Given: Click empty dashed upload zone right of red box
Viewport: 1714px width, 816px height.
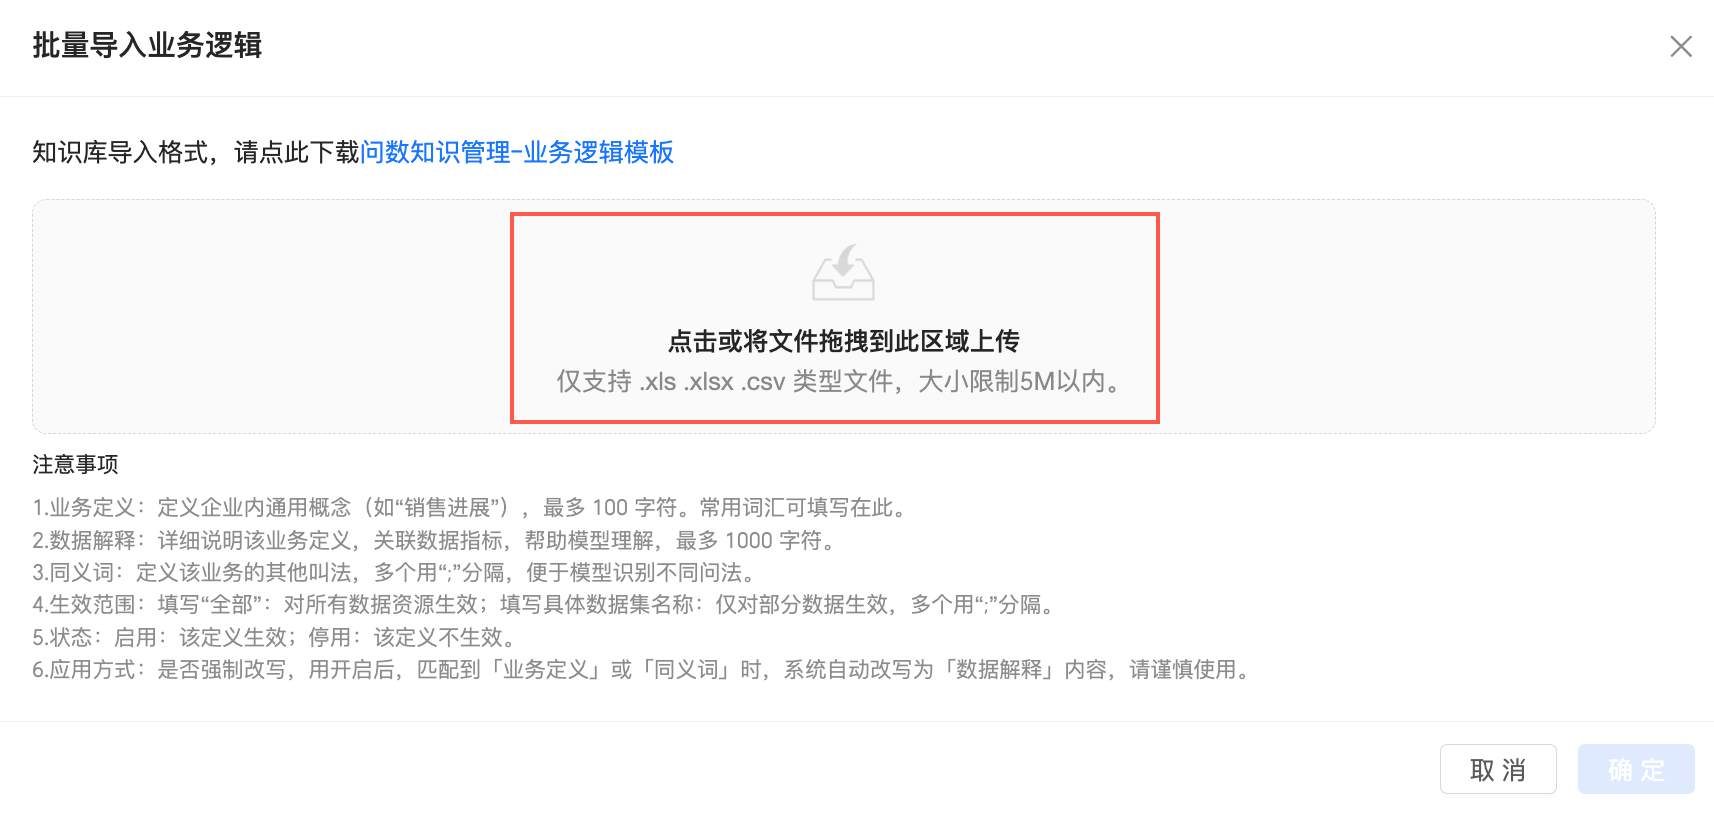Looking at the screenshot, I should [1407, 316].
